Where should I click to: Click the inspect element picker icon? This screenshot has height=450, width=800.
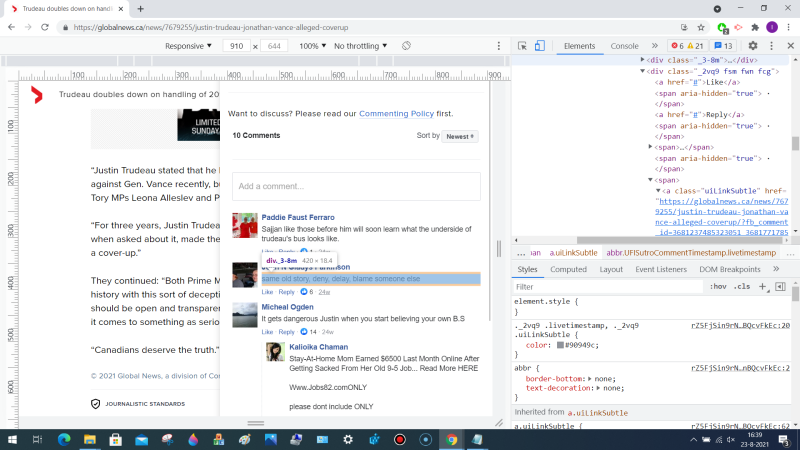point(523,46)
